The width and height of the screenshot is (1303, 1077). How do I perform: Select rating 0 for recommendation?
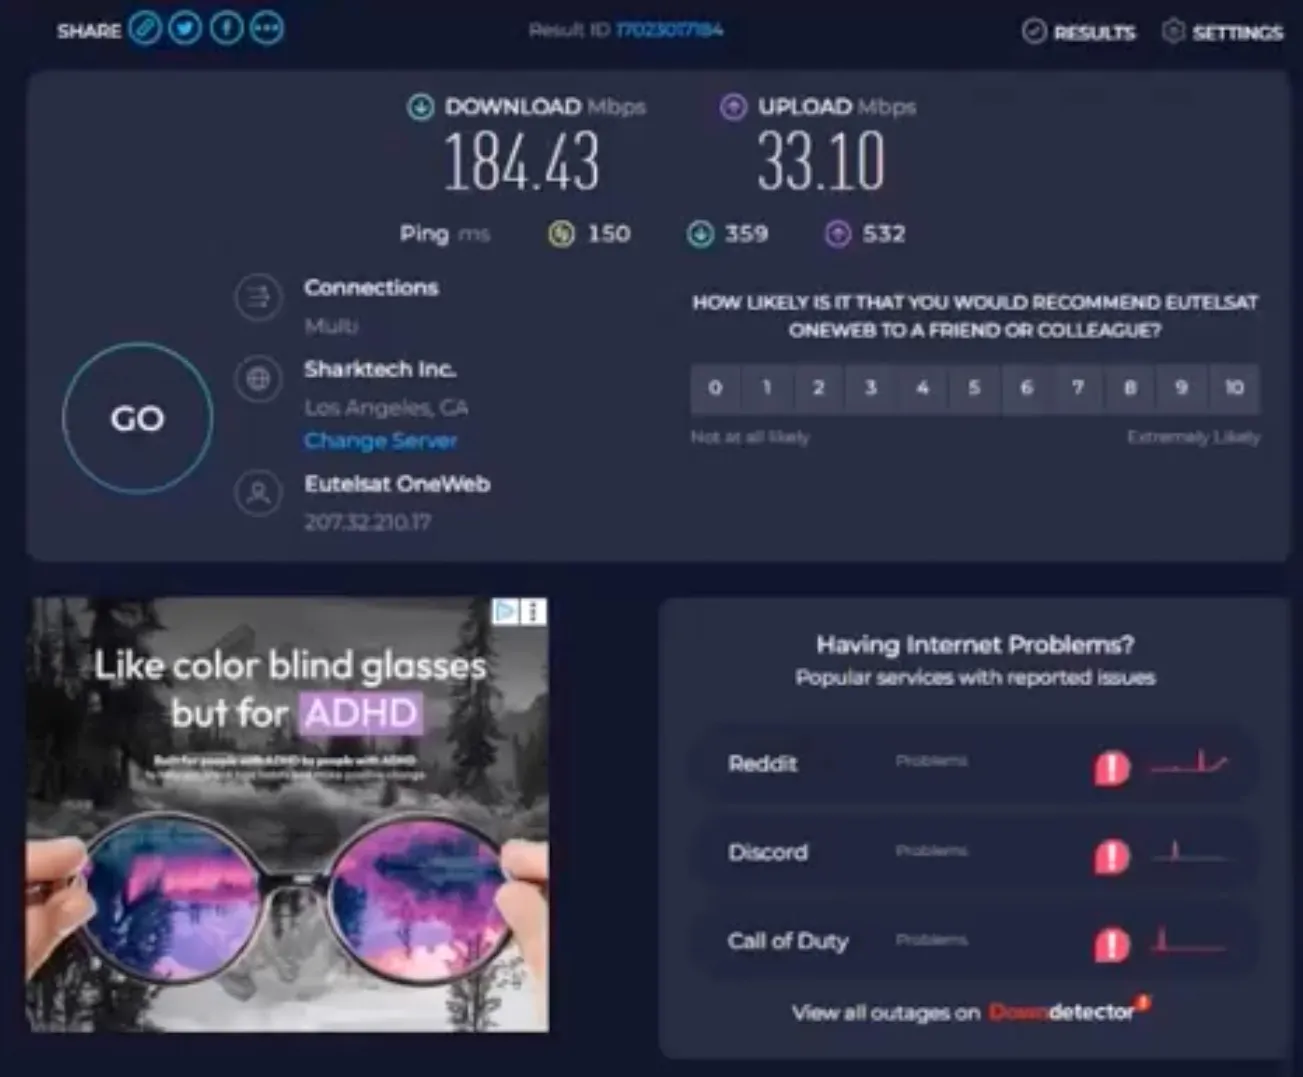coord(715,388)
